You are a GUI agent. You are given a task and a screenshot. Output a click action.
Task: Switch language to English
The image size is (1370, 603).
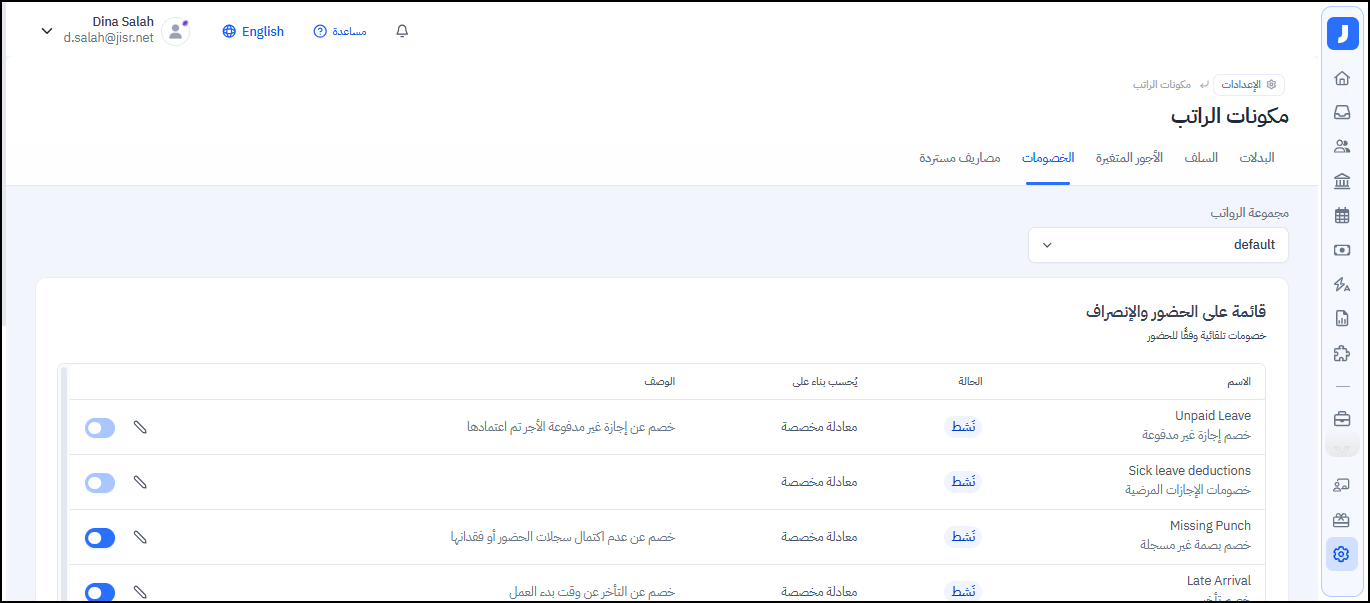(x=253, y=31)
